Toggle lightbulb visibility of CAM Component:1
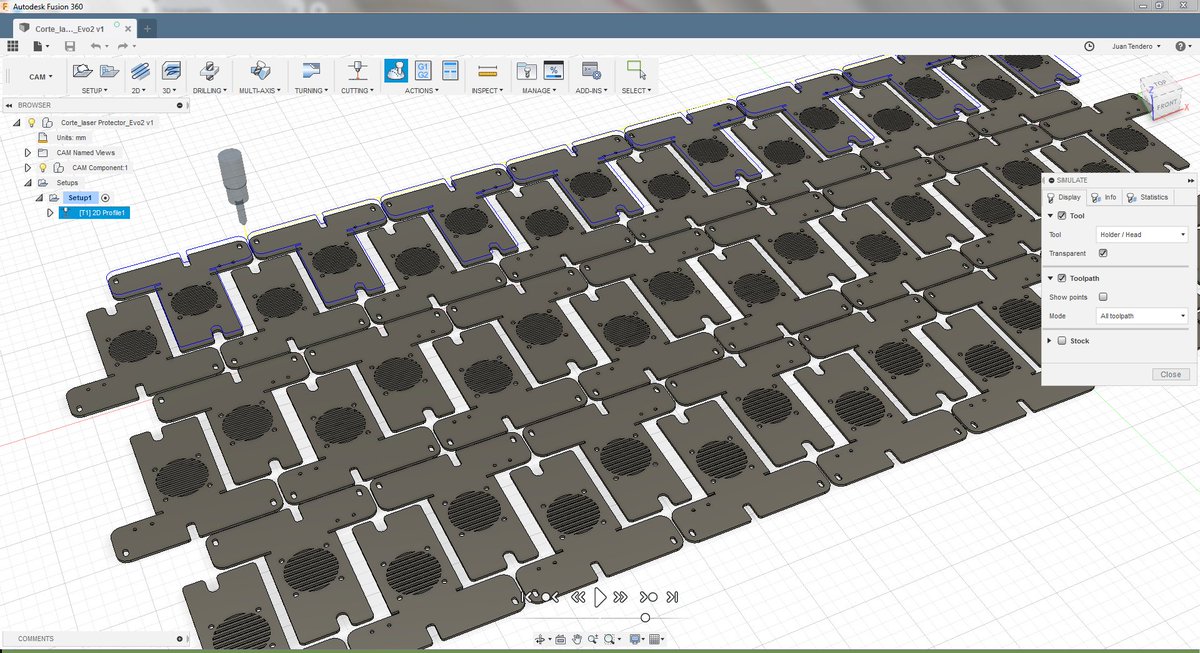 coord(43,168)
